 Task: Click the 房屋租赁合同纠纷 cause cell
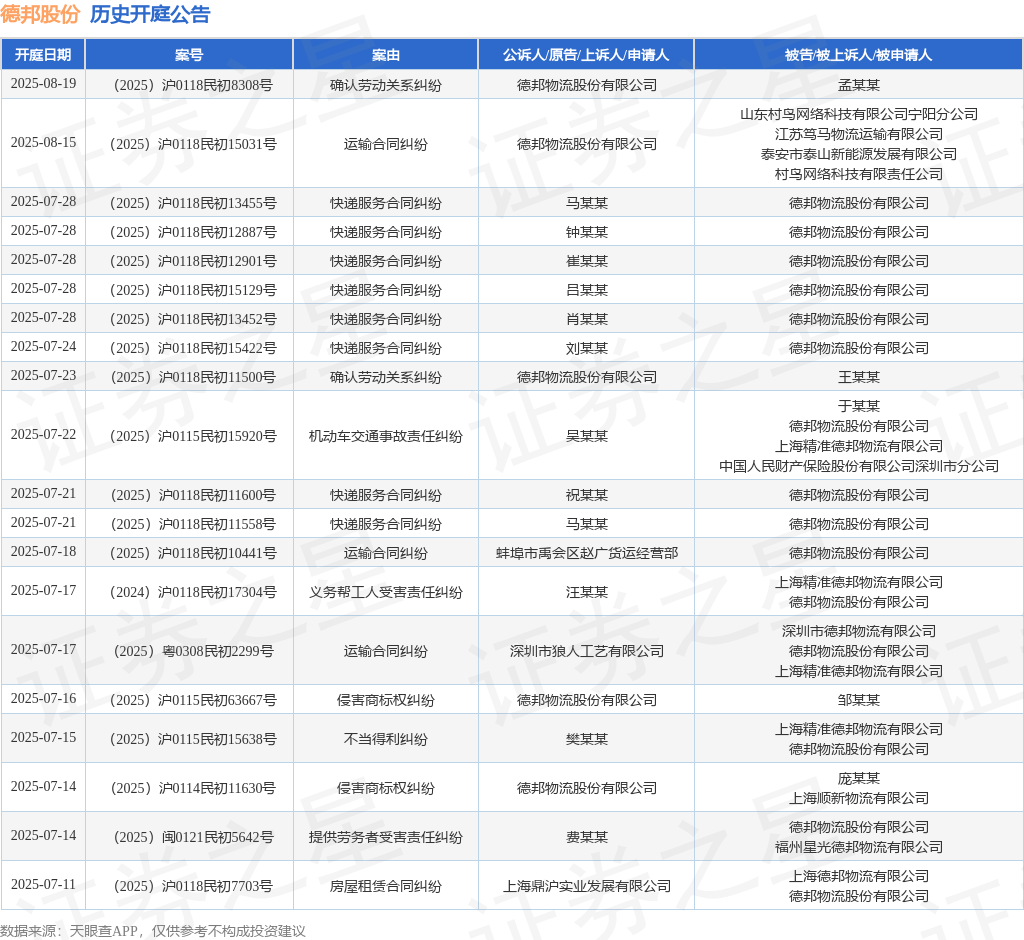[385, 886]
